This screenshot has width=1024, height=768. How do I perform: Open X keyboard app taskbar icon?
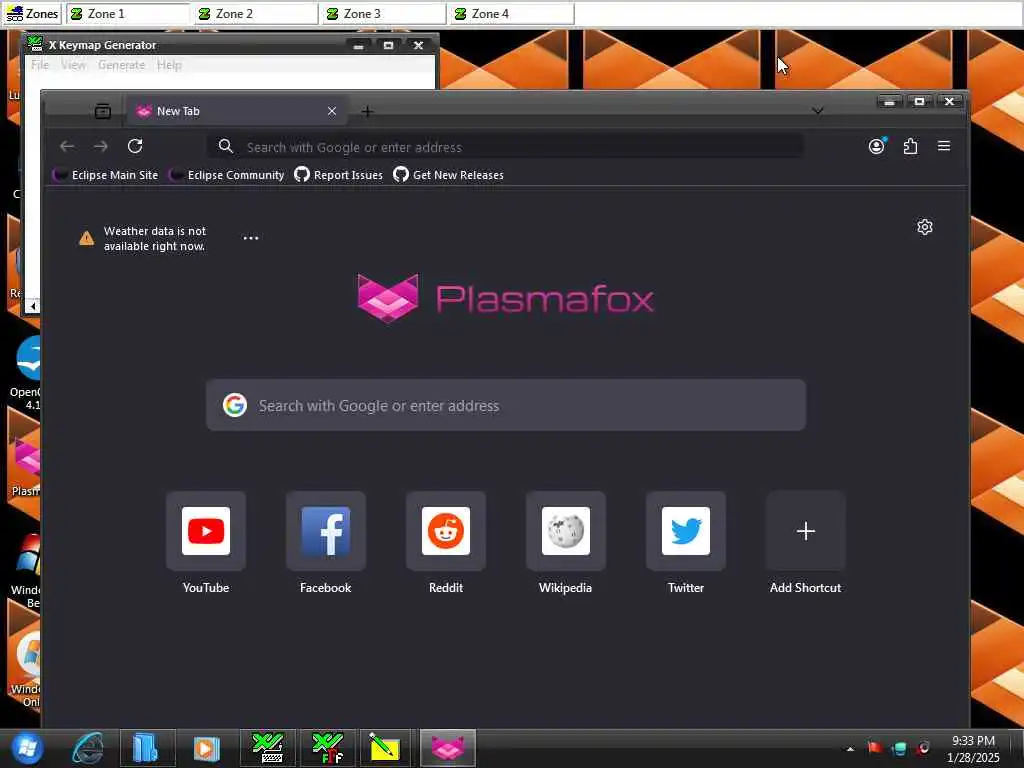coord(268,748)
